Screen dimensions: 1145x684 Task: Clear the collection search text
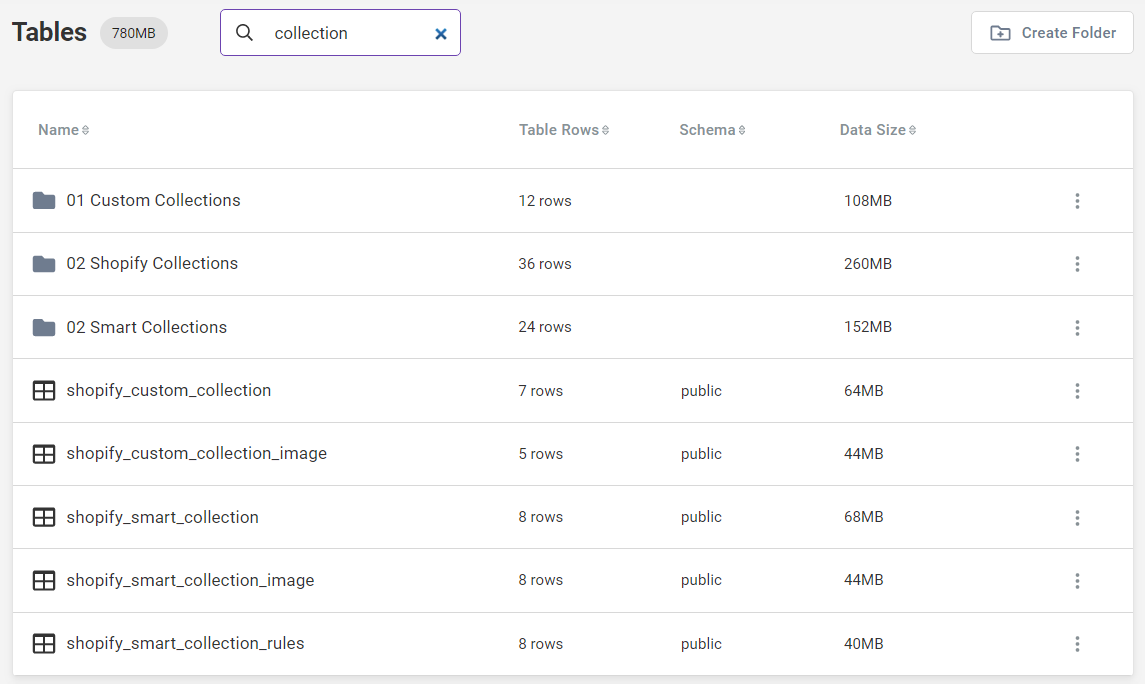pyautogui.click(x=441, y=34)
